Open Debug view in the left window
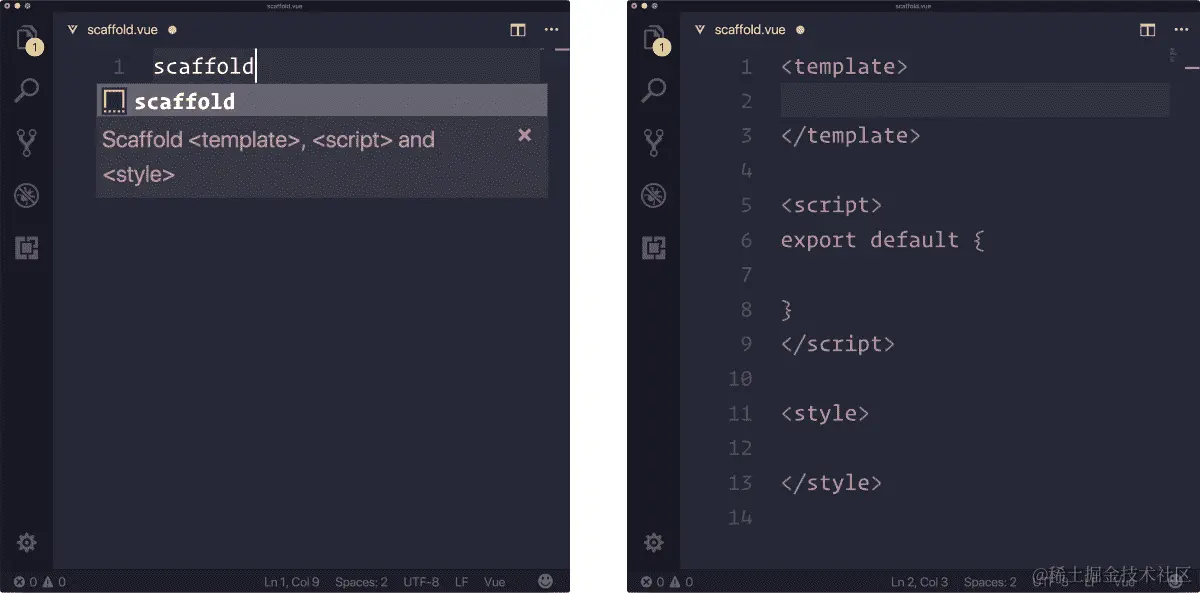This screenshot has width=1200, height=593. tap(27, 195)
